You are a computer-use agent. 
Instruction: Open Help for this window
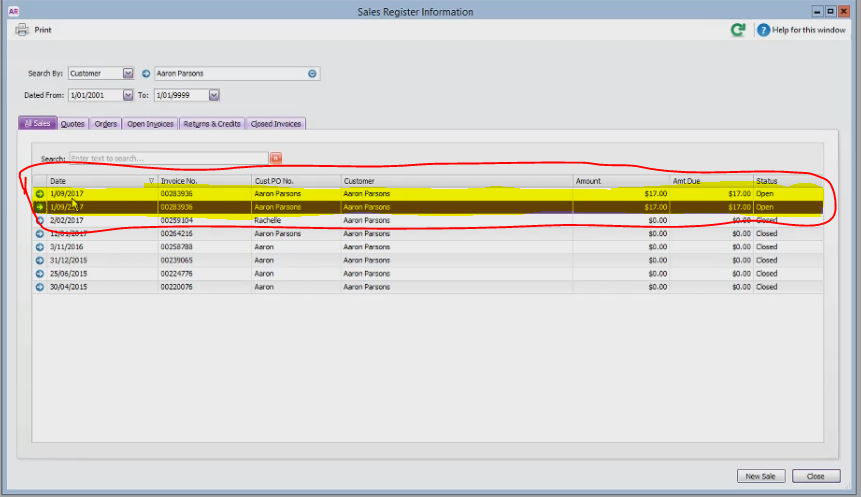pos(801,30)
